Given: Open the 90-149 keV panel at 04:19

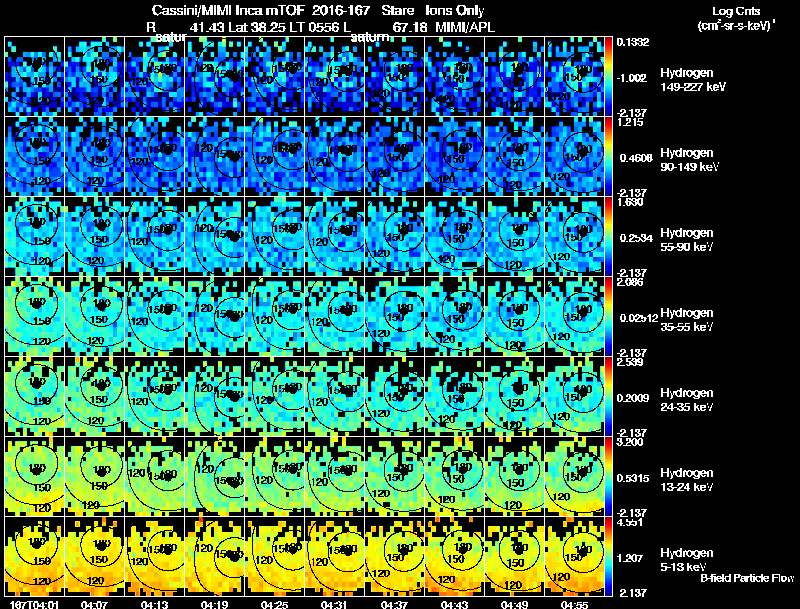Looking at the screenshot, I should [x=215, y=157].
